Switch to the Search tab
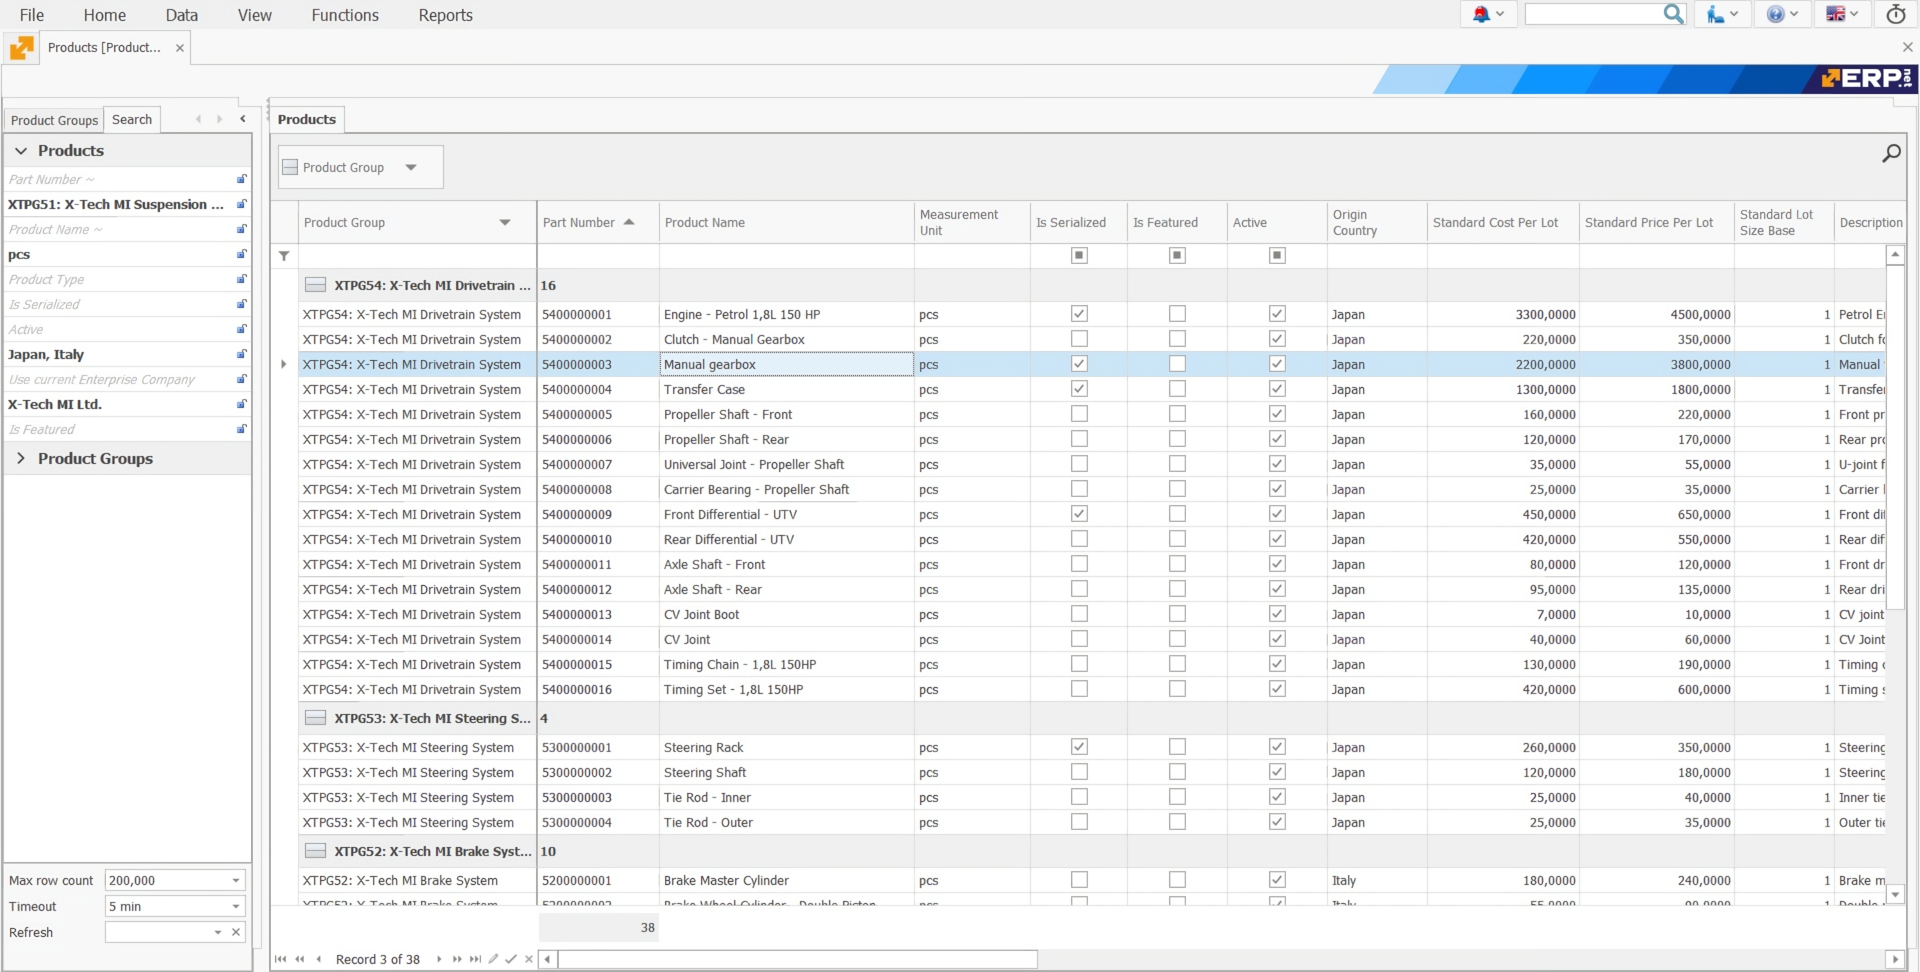 click(x=132, y=119)
